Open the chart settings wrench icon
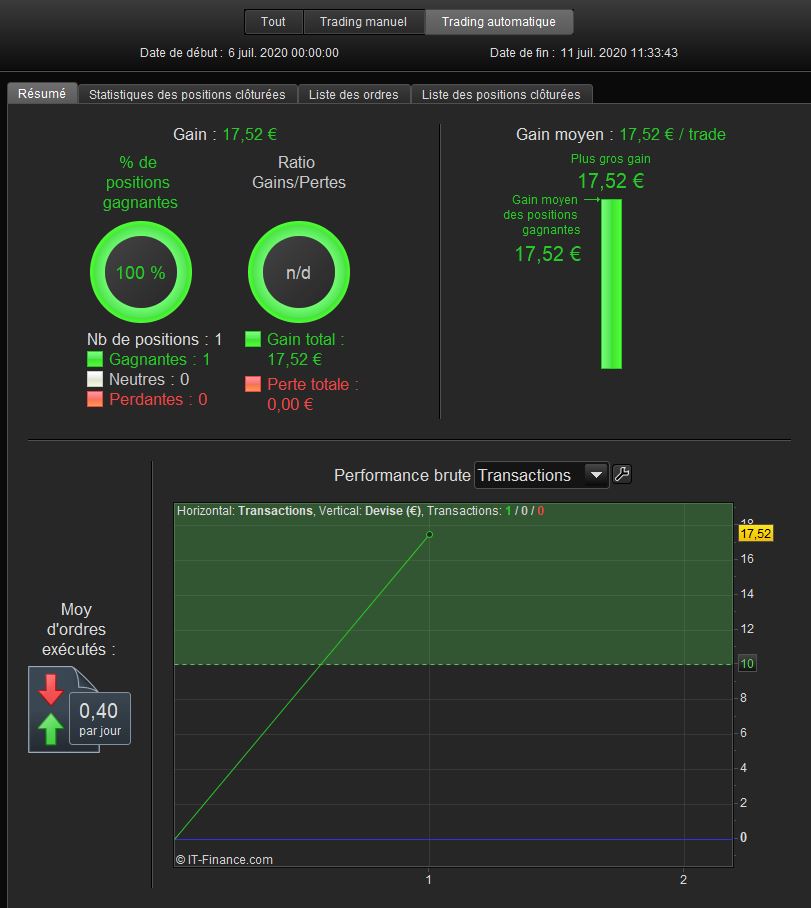This screenshot has height=908, width=811. click(622, 474)
